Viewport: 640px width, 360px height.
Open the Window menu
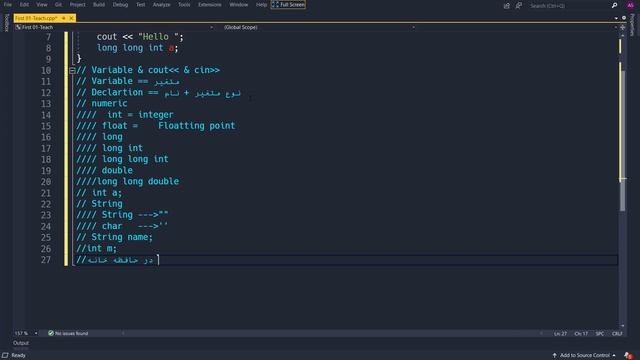tap(238, 4)
